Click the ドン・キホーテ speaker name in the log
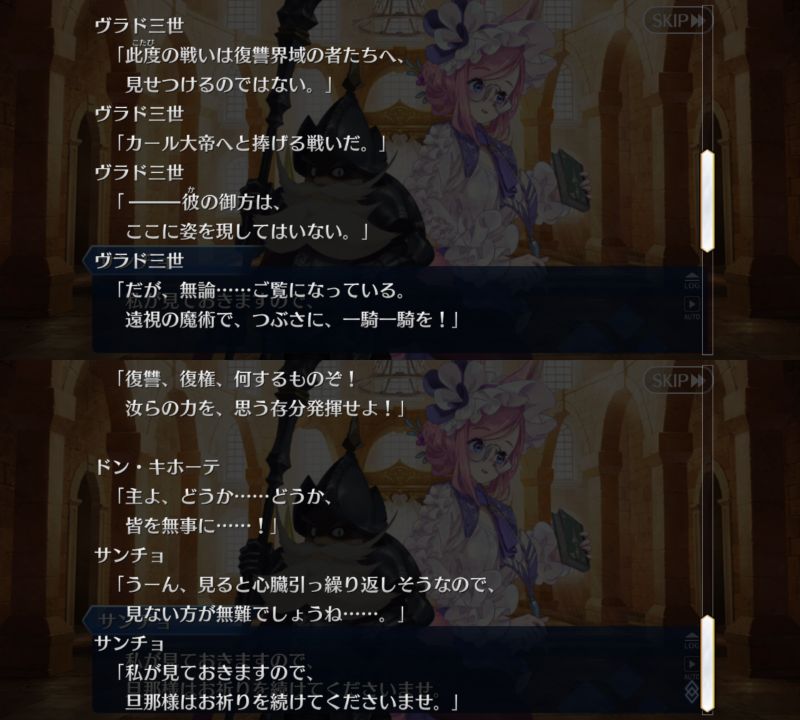This screenshot has height=720, width=800. [157, 467]
